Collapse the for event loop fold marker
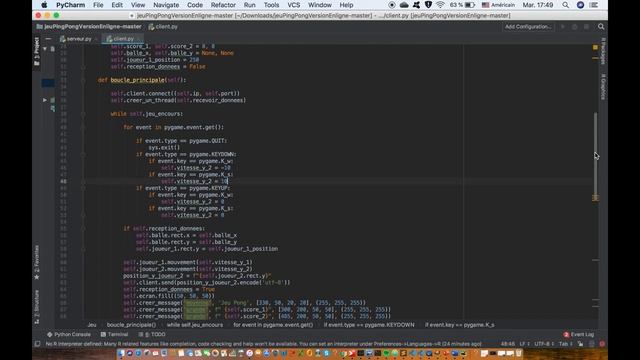The image size is (640, 360). 83,127
